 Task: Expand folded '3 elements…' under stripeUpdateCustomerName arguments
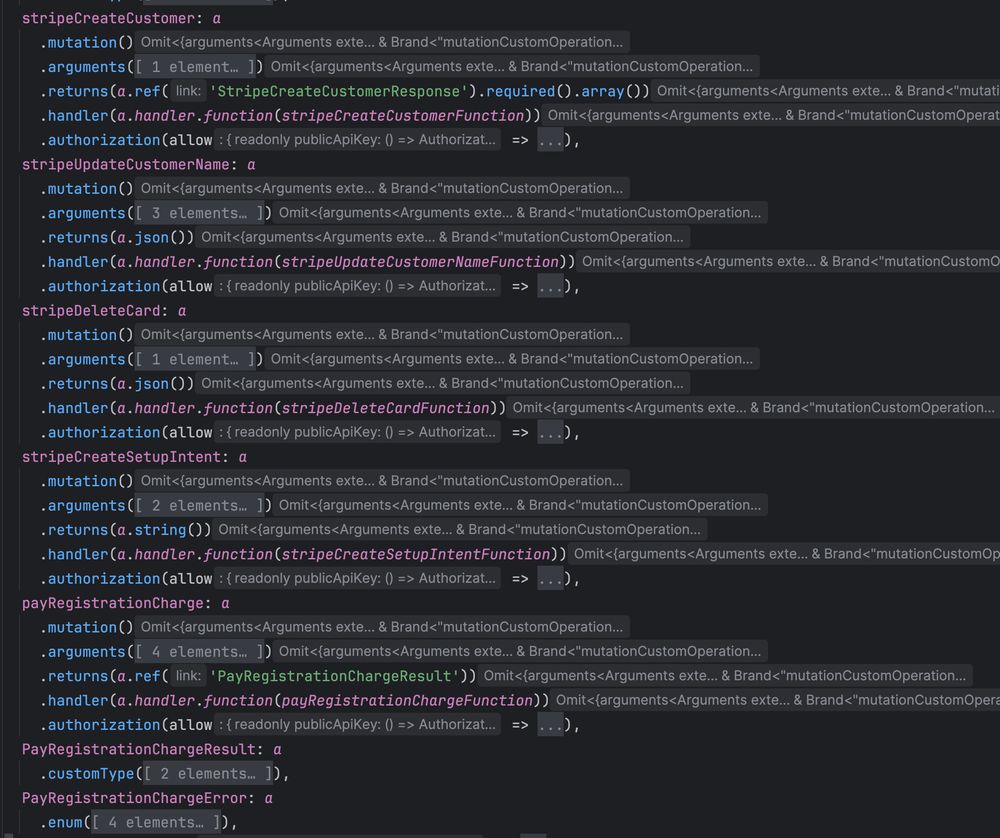tap(199, 213)
